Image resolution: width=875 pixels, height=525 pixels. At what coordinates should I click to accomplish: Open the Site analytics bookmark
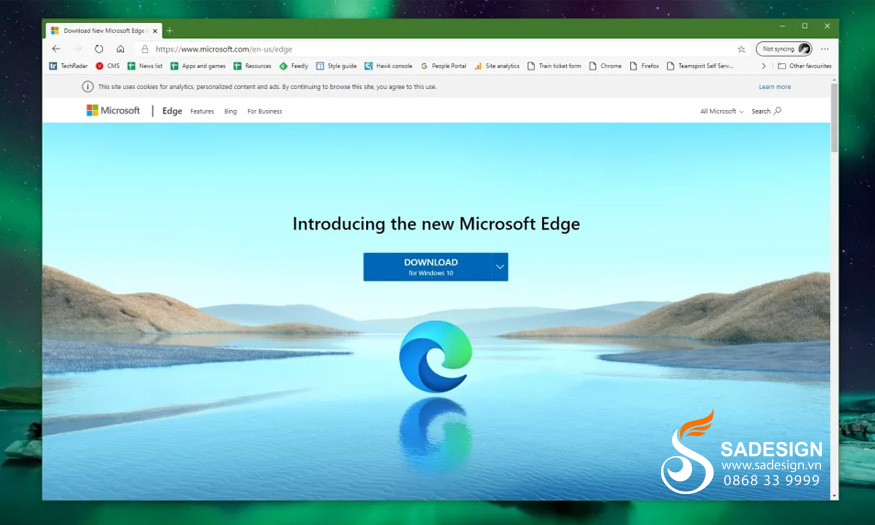click(x=497, y=66)
